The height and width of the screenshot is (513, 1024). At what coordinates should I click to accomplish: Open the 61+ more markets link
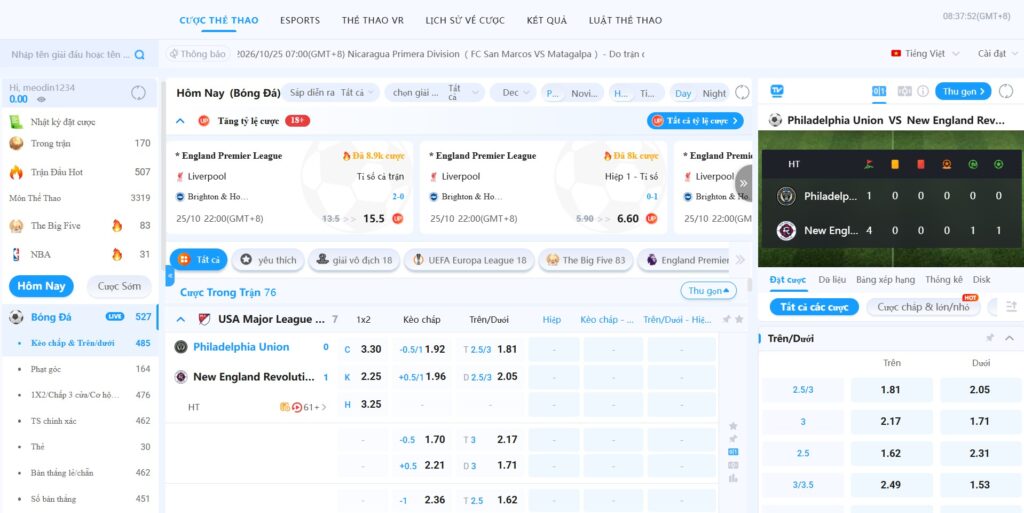click(x=314, y=407)
